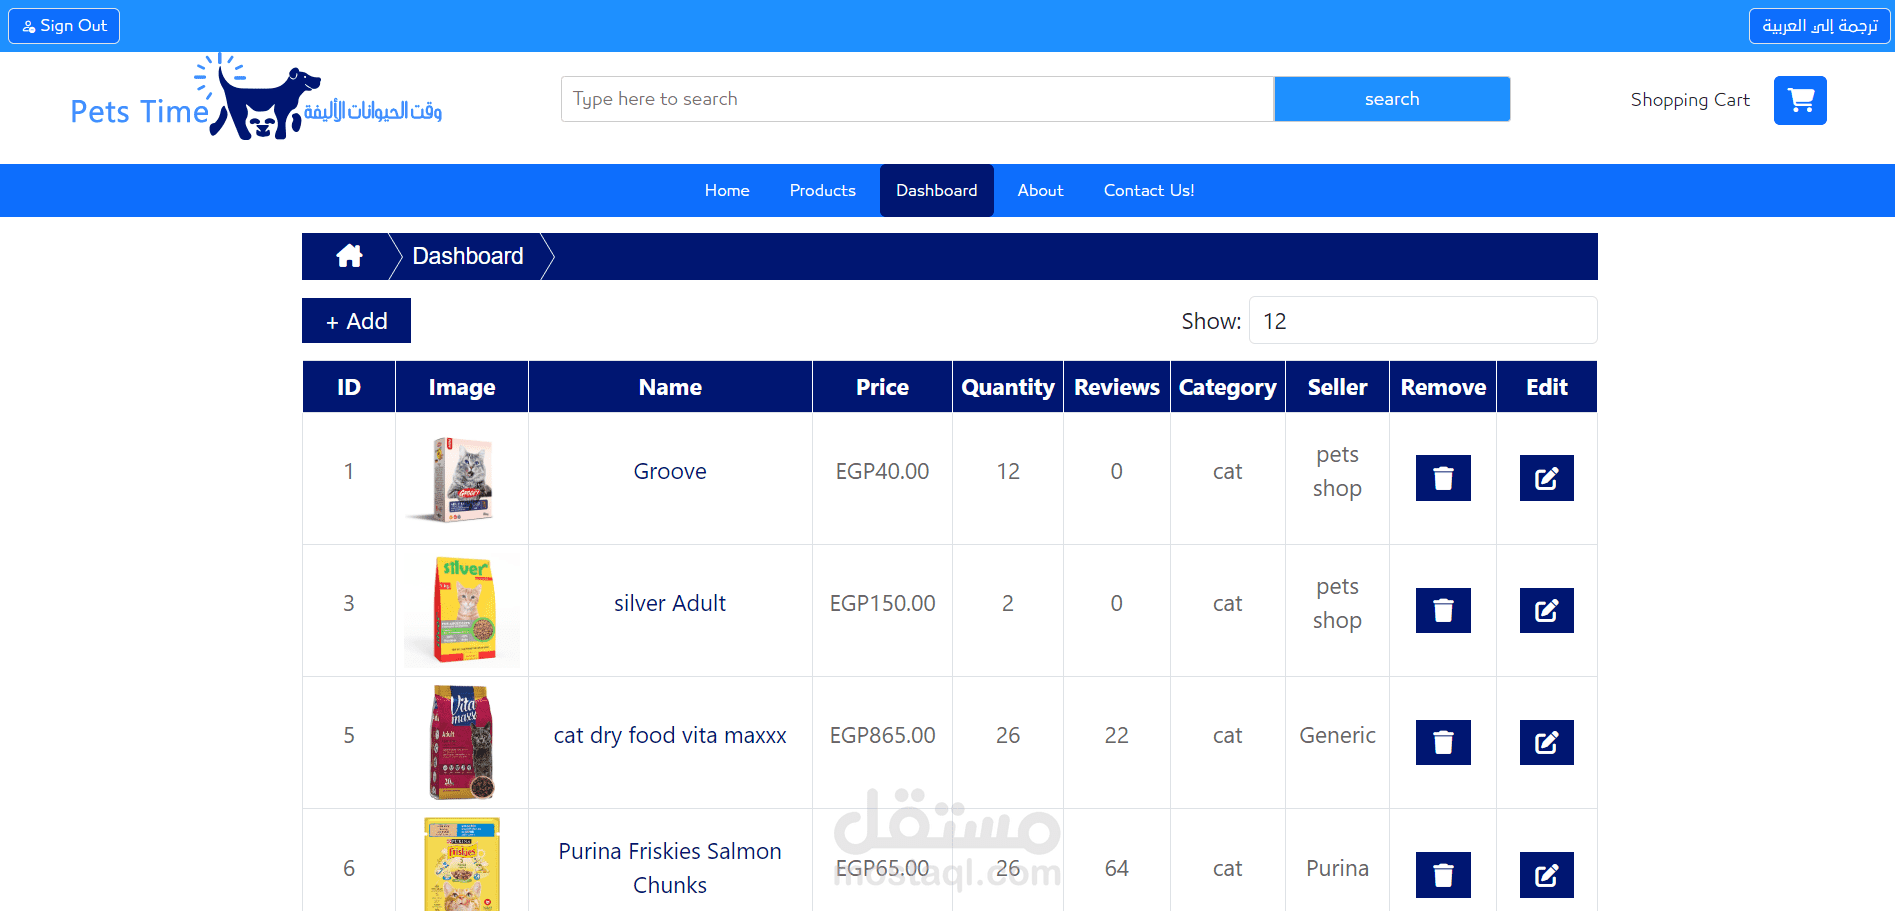Screen dimensions: 1895x911
Task: Click the silver Adult product image
Action: pos(462,610)
